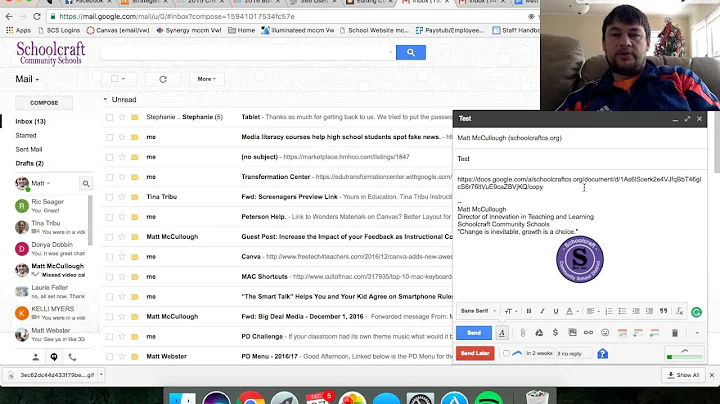720x404 pixels.
Task: Click Show All downloads button
Action: (683, 375)
